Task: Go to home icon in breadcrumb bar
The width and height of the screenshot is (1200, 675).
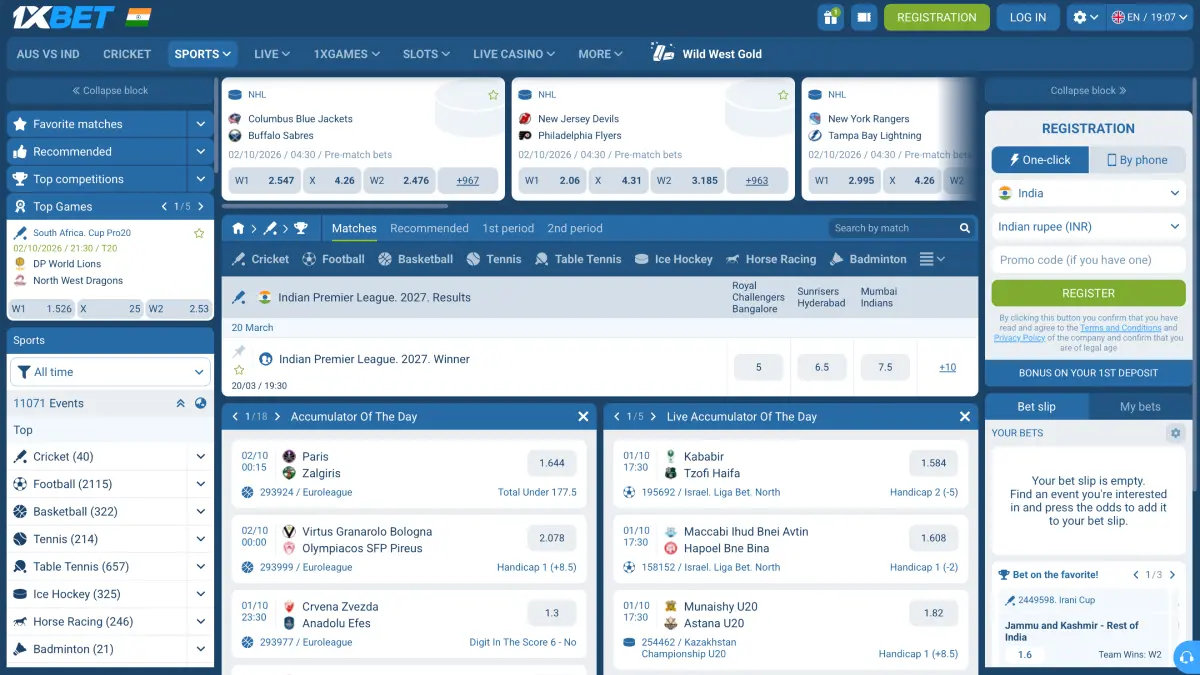Action: pyautogui.click(x=238, y=228)
